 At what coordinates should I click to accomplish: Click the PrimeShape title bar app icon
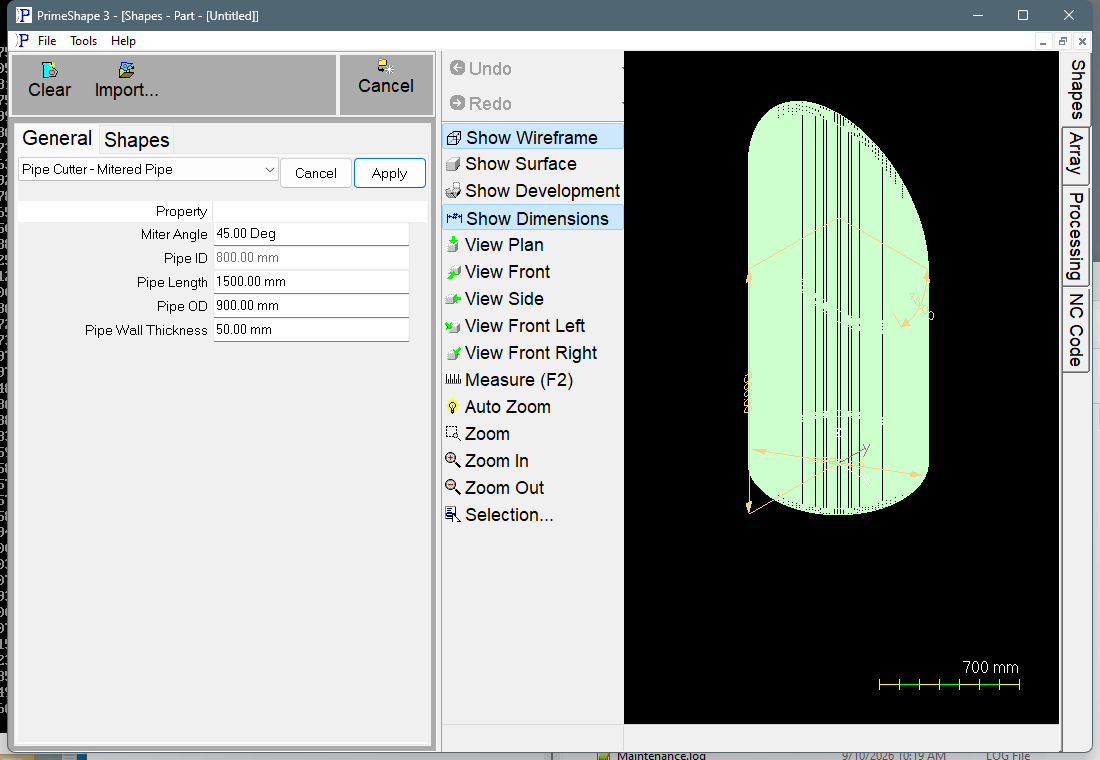click(x=23, y=15)
